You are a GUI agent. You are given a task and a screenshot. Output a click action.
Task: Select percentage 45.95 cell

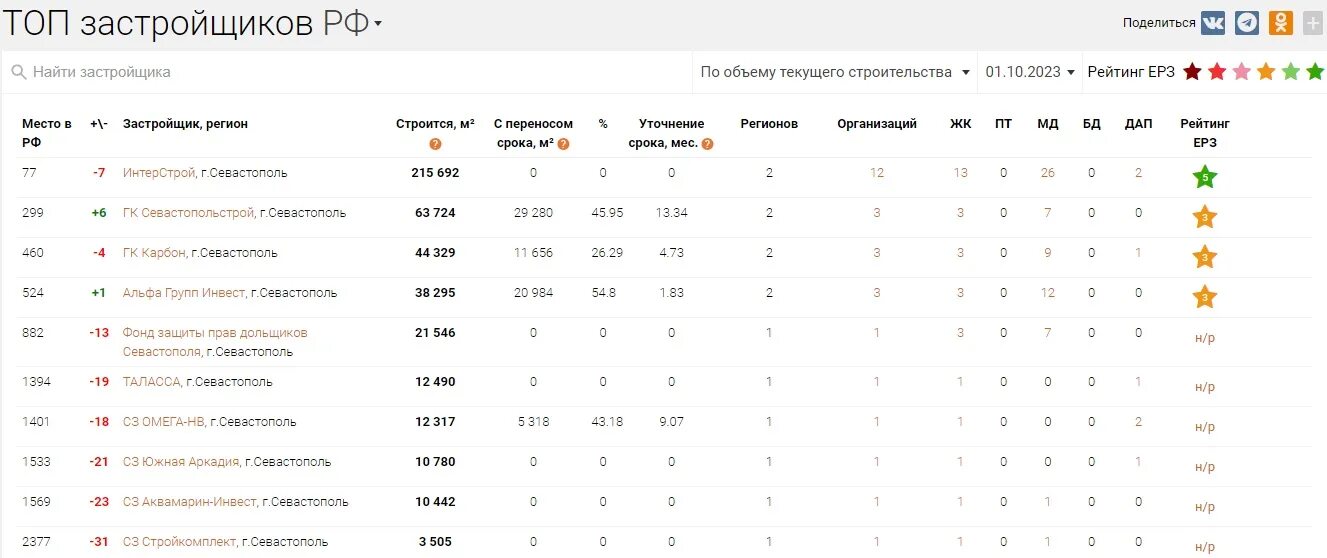point(607,213)
